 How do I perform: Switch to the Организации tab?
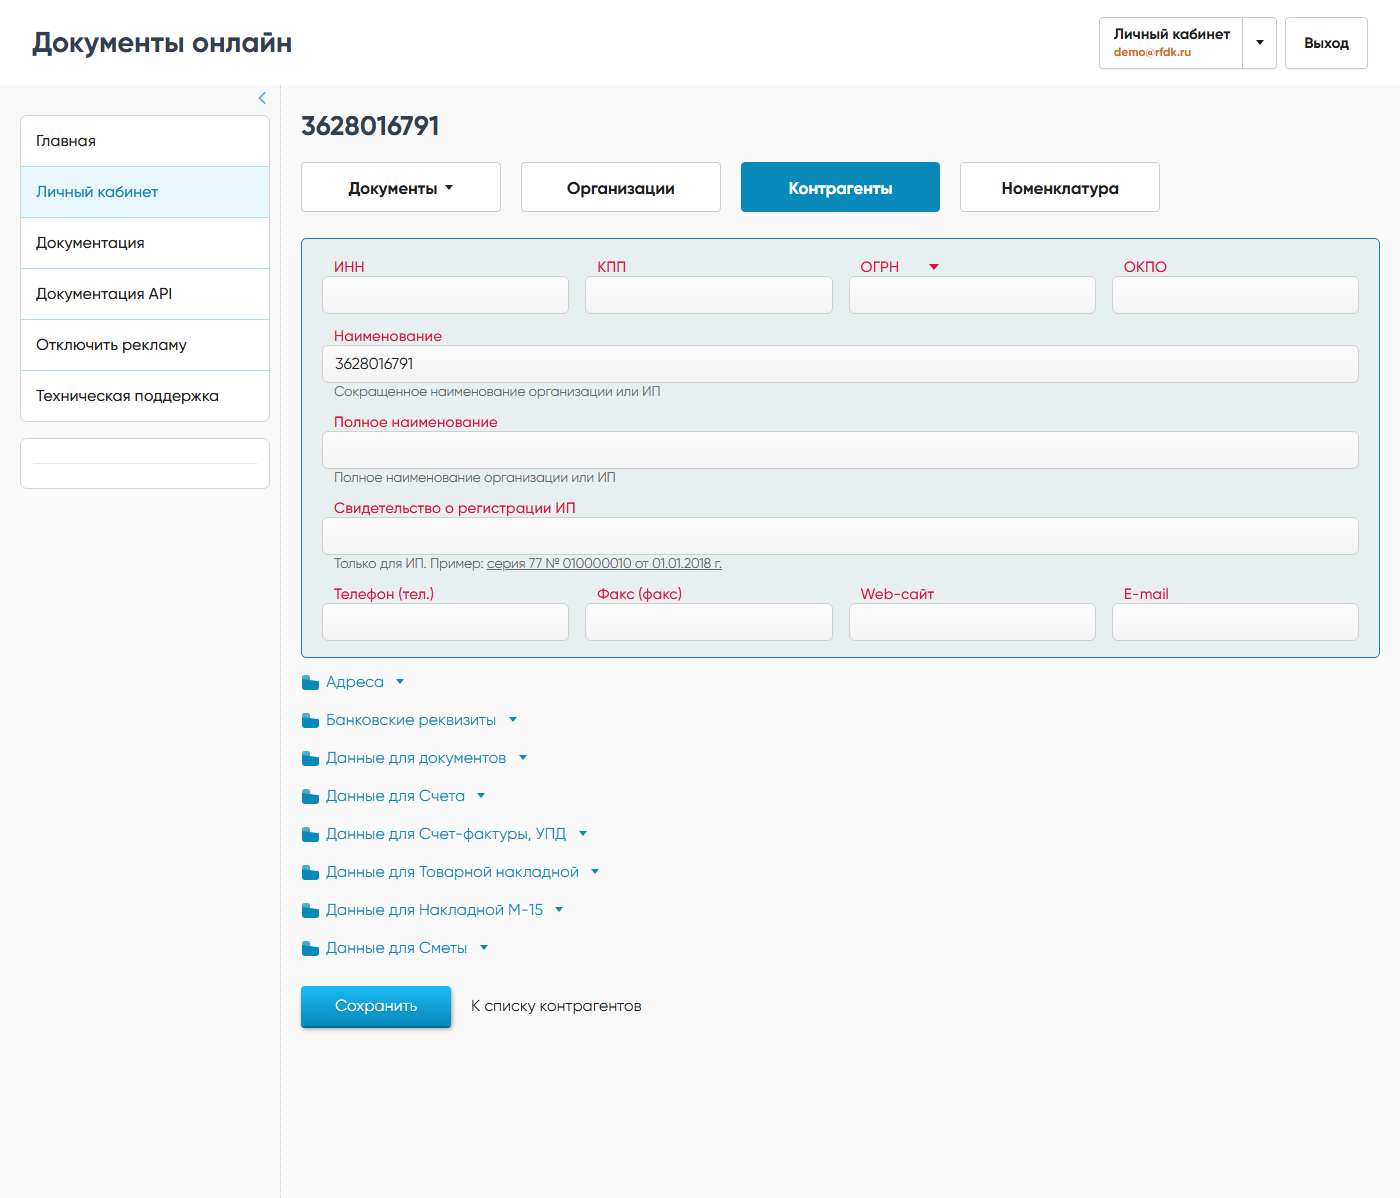click(x=621, y=187)
